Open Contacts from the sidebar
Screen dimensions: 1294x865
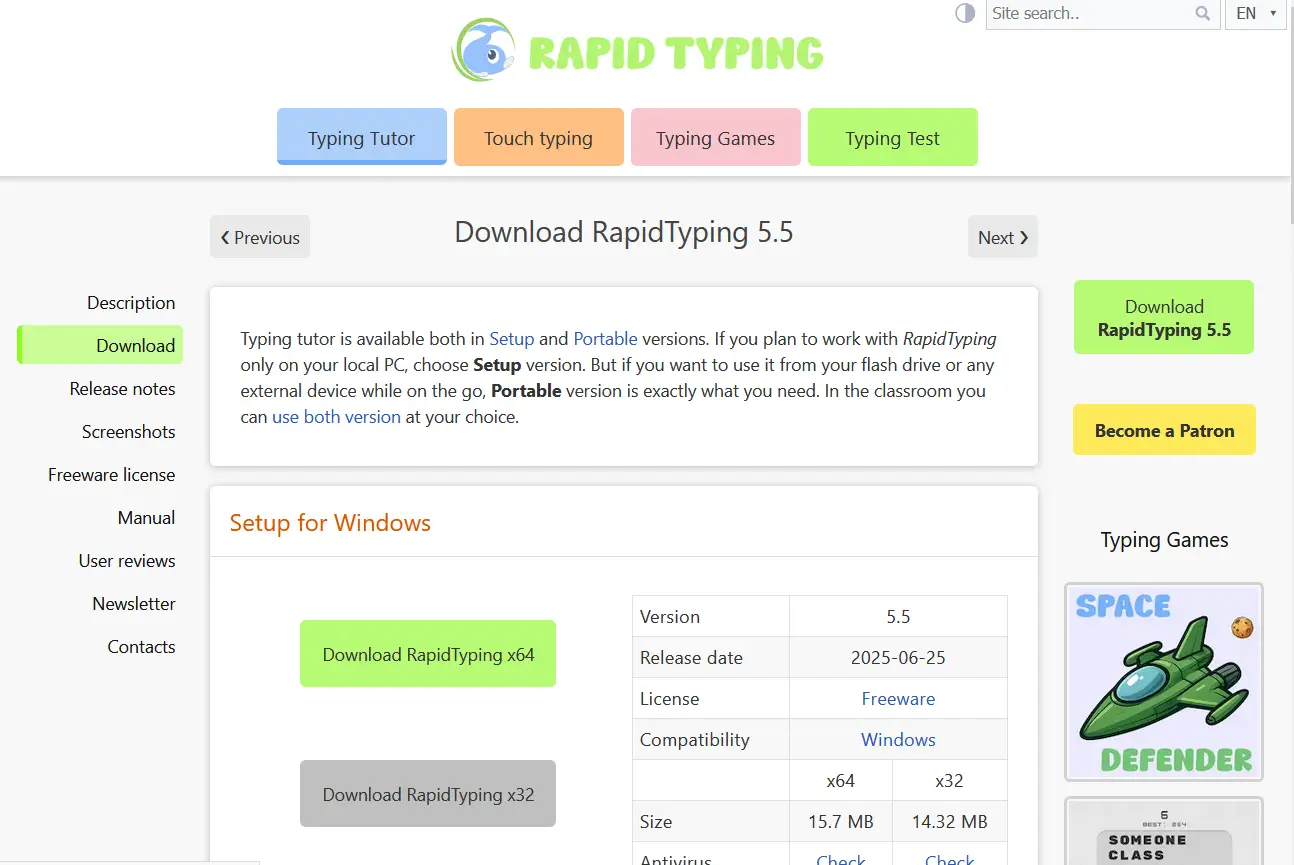pyautogui.click(x=142, y=647)
